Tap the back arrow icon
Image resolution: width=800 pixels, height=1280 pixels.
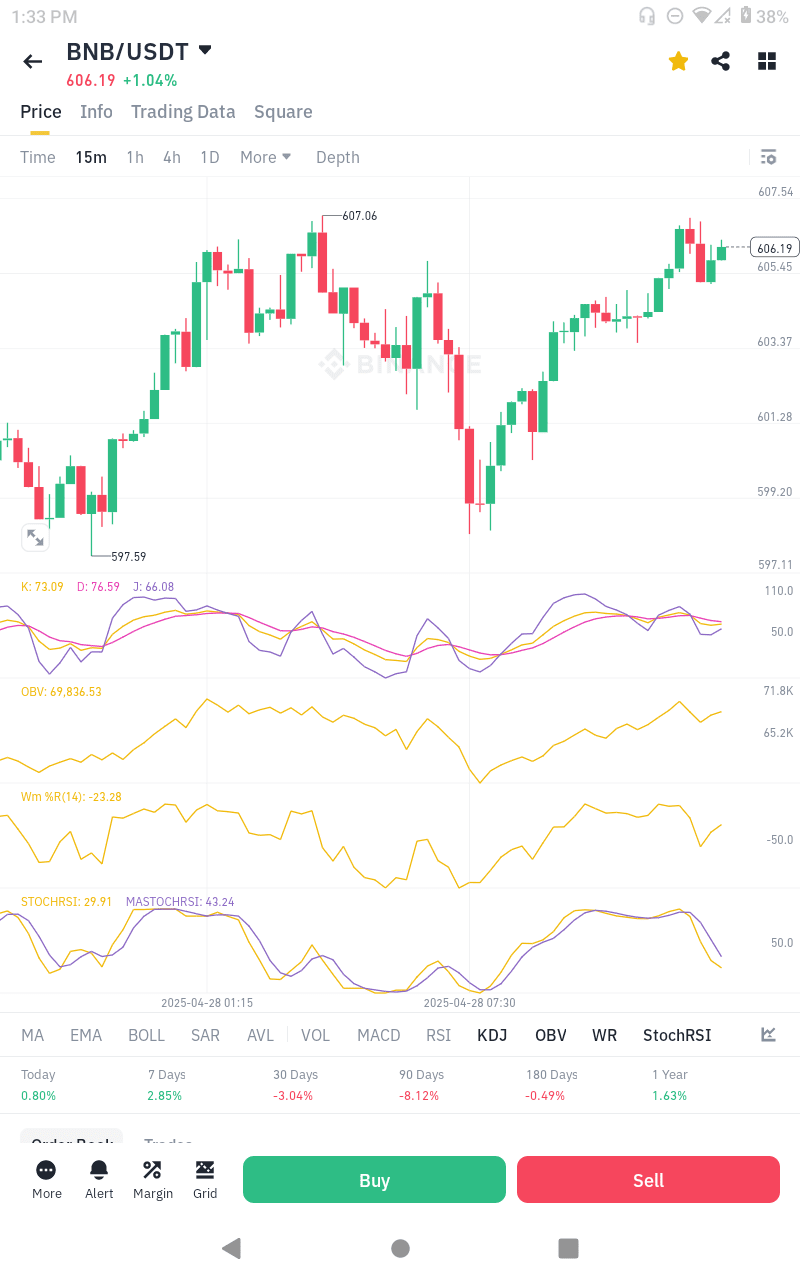[33, 62]
